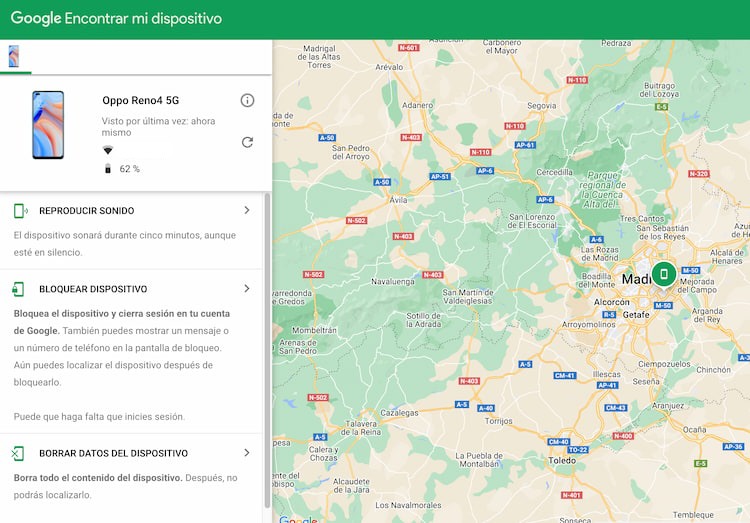Click the Bloquear dispositivo lock icon
750x523 pixels.
[18, 289]
